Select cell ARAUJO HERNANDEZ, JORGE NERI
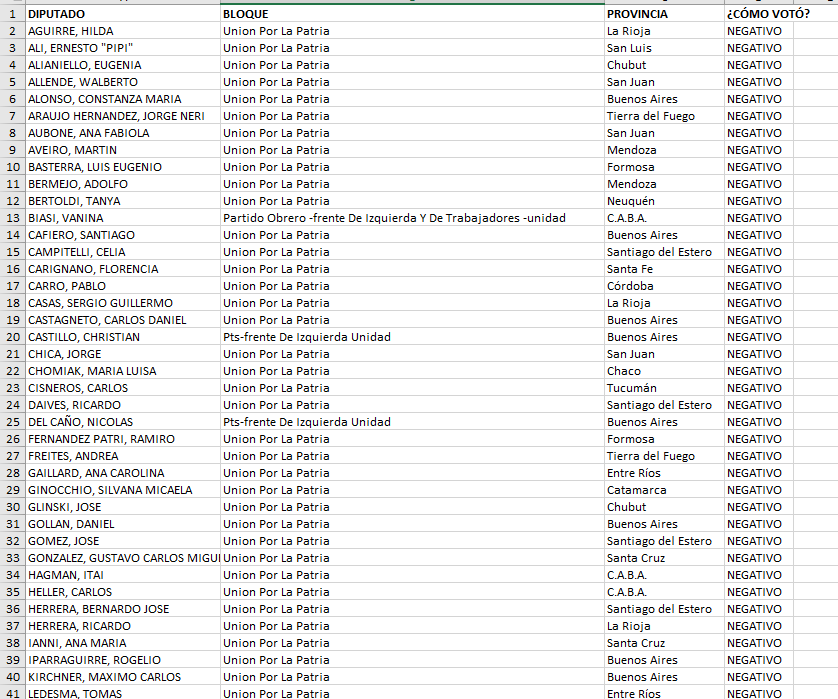Viewport: 838px width, 699px height. [123, 116]
